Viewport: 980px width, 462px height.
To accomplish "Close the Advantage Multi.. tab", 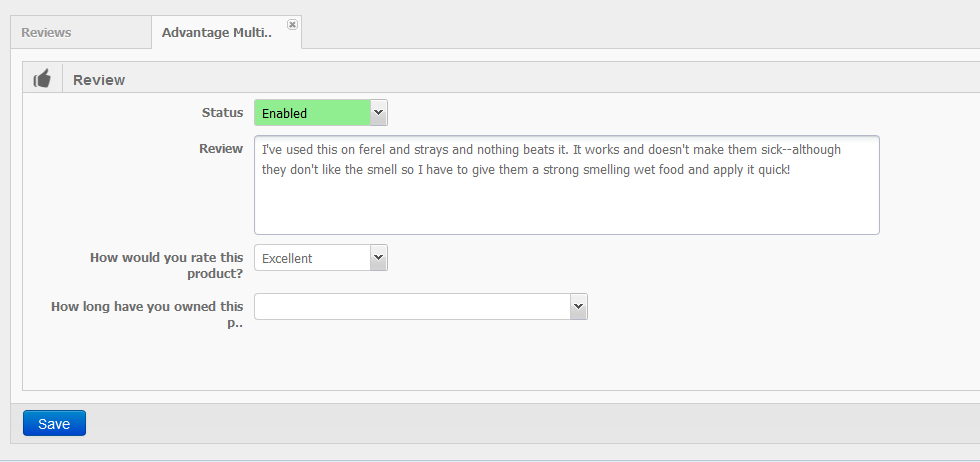I will pyautogui.click(x=292, y=24).
